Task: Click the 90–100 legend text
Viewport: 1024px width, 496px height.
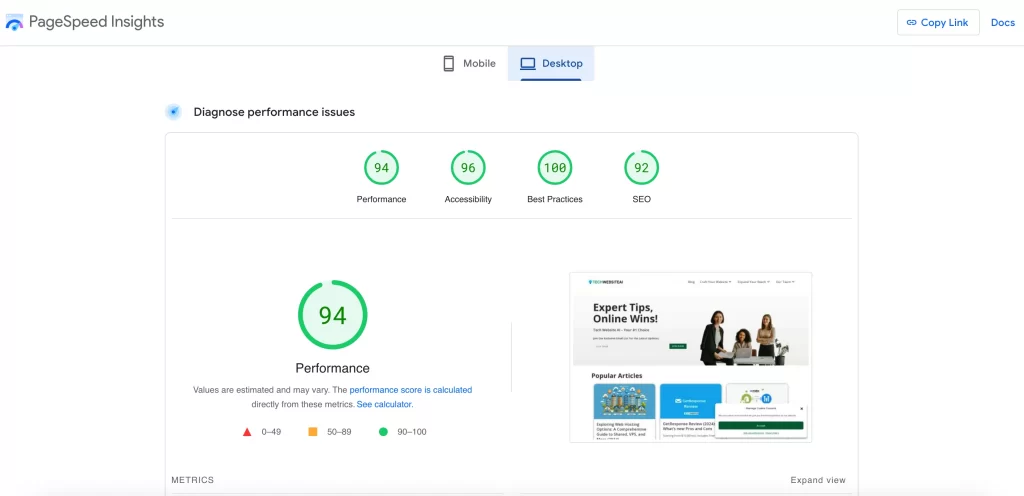Action: click(412, 432)
